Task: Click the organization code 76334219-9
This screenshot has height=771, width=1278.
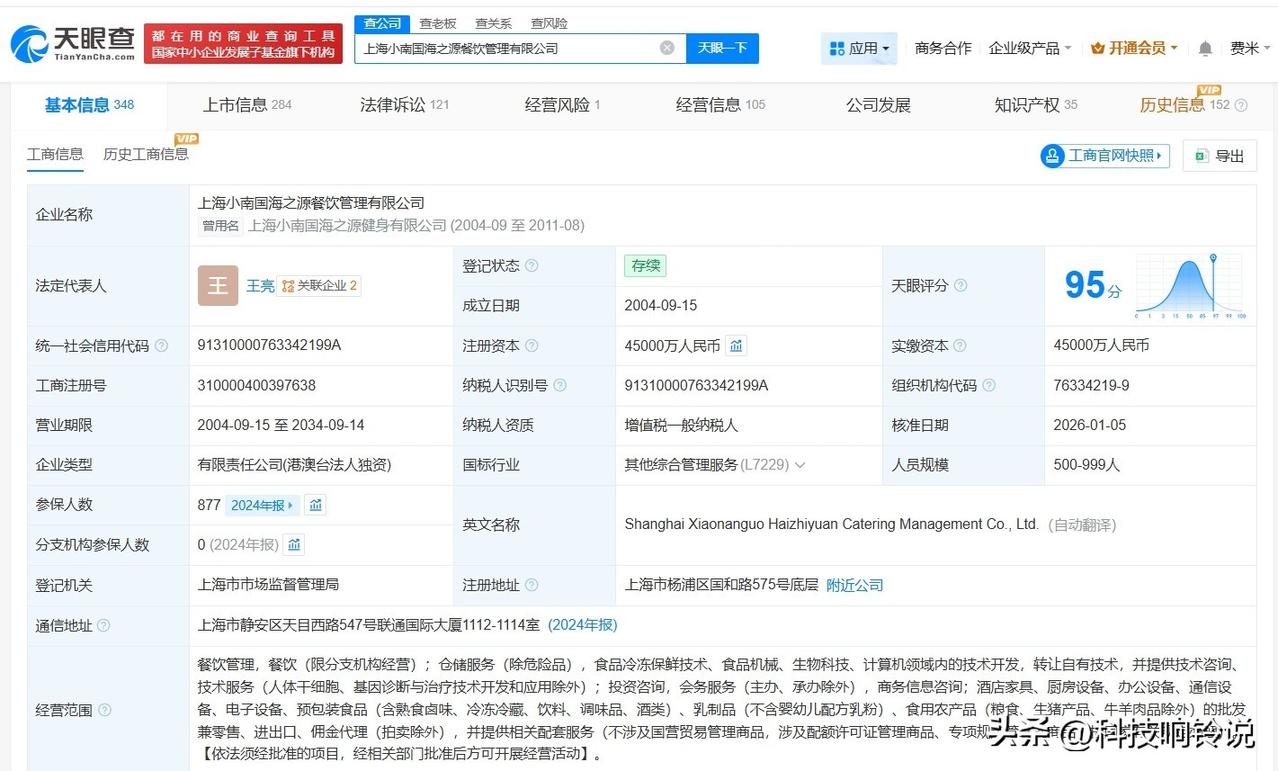Action: pos(1091,385)
